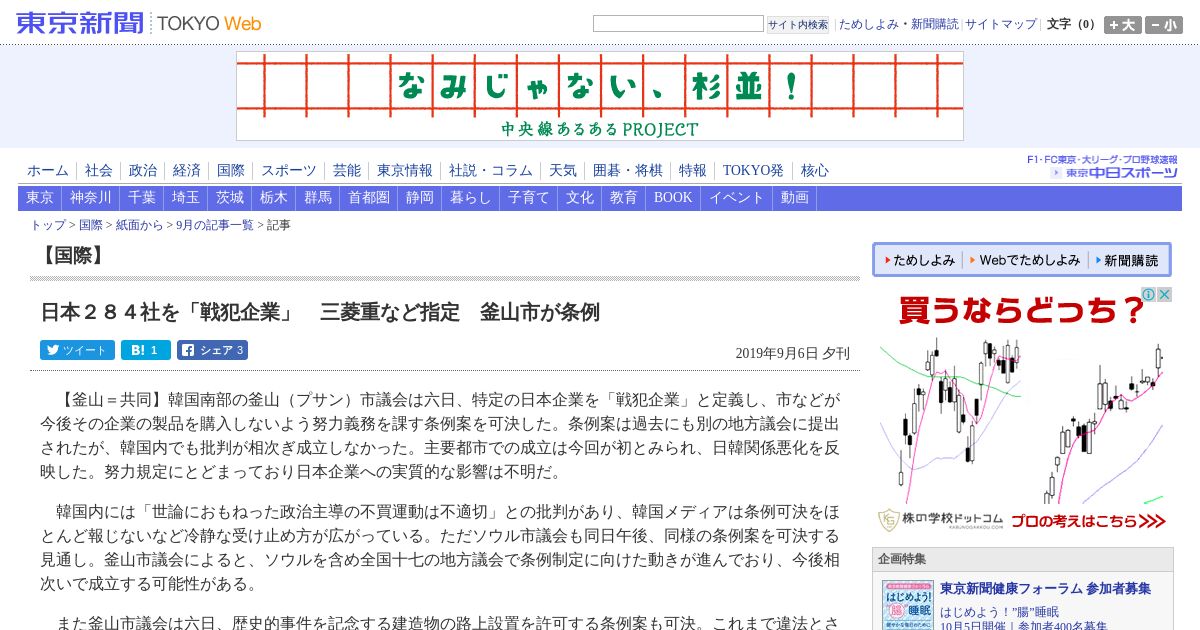This screenshot has height=630, width=1200.
Task: Click the 東京中日スポーツ logo link
Action: 1103,167
